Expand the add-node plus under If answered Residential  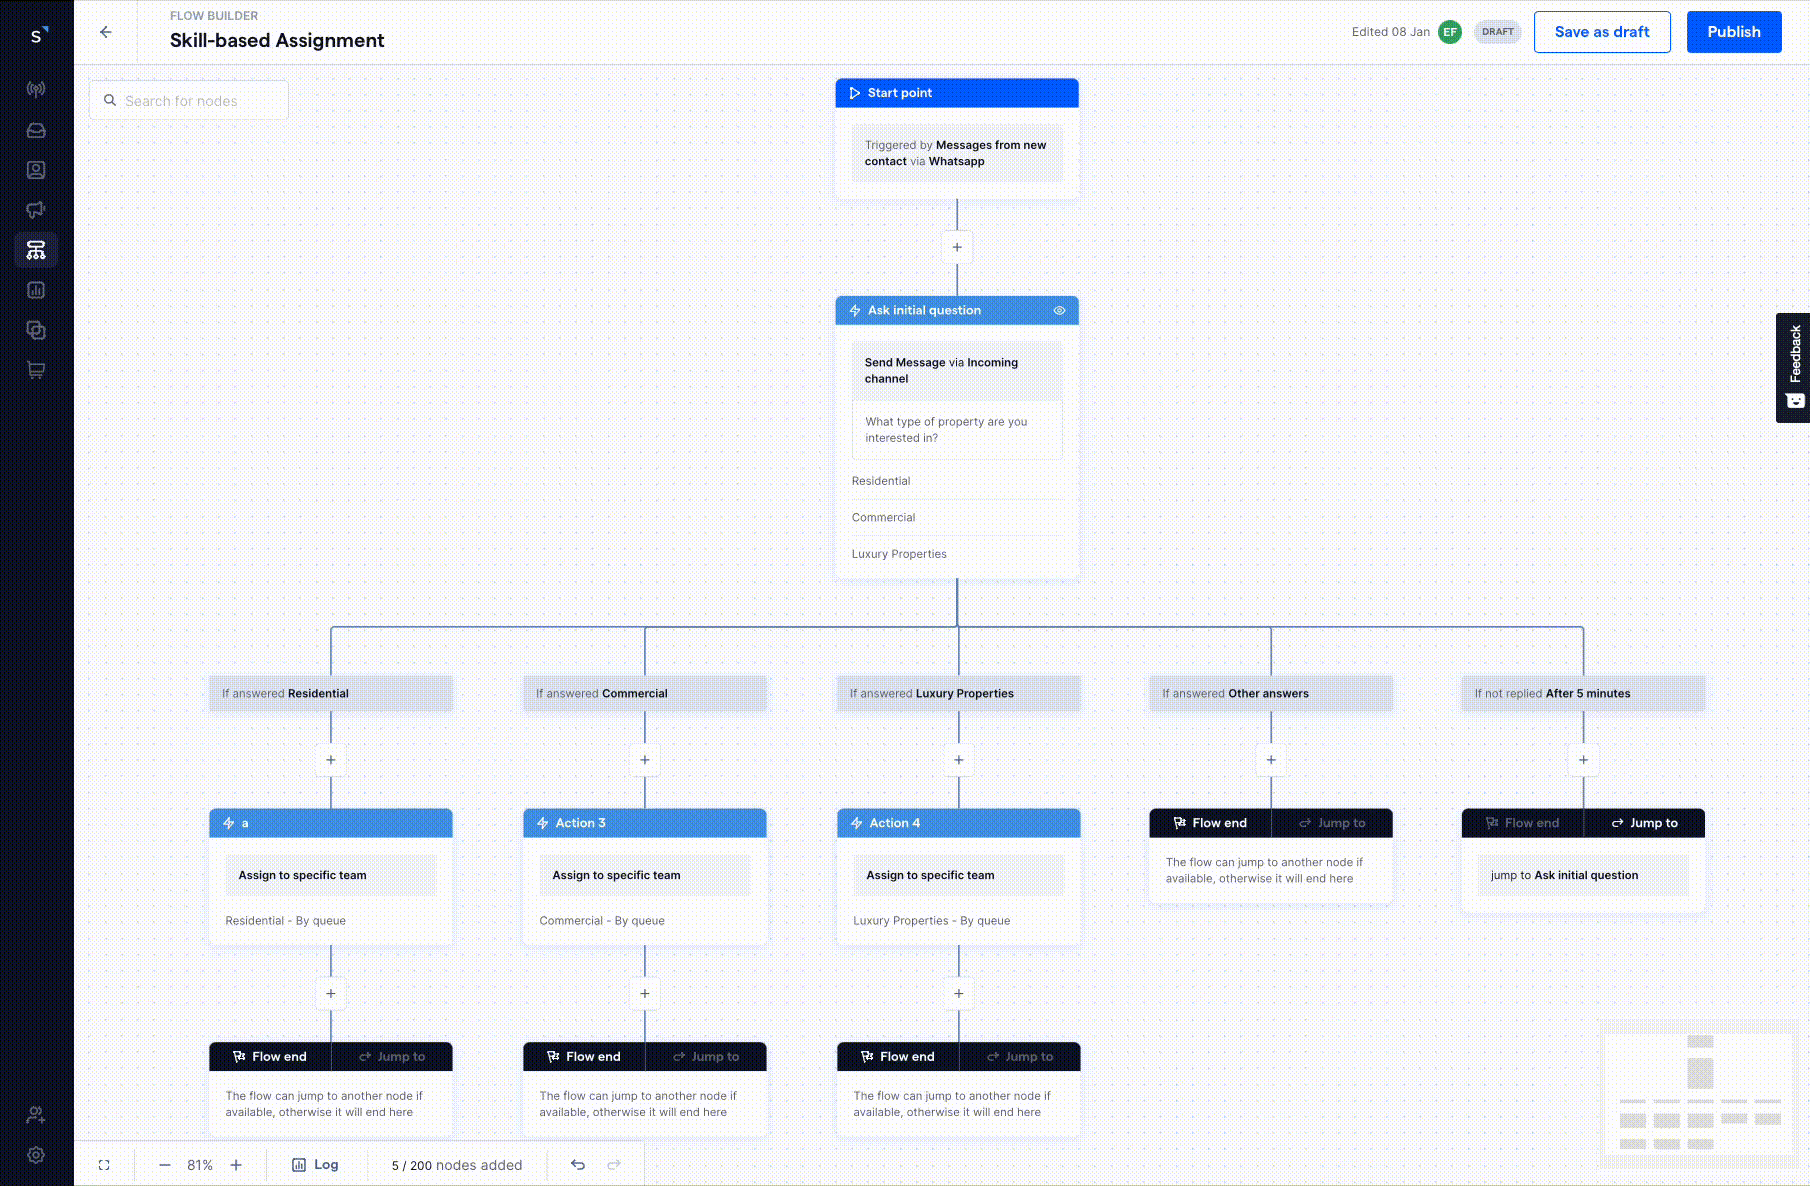[330, 760]
